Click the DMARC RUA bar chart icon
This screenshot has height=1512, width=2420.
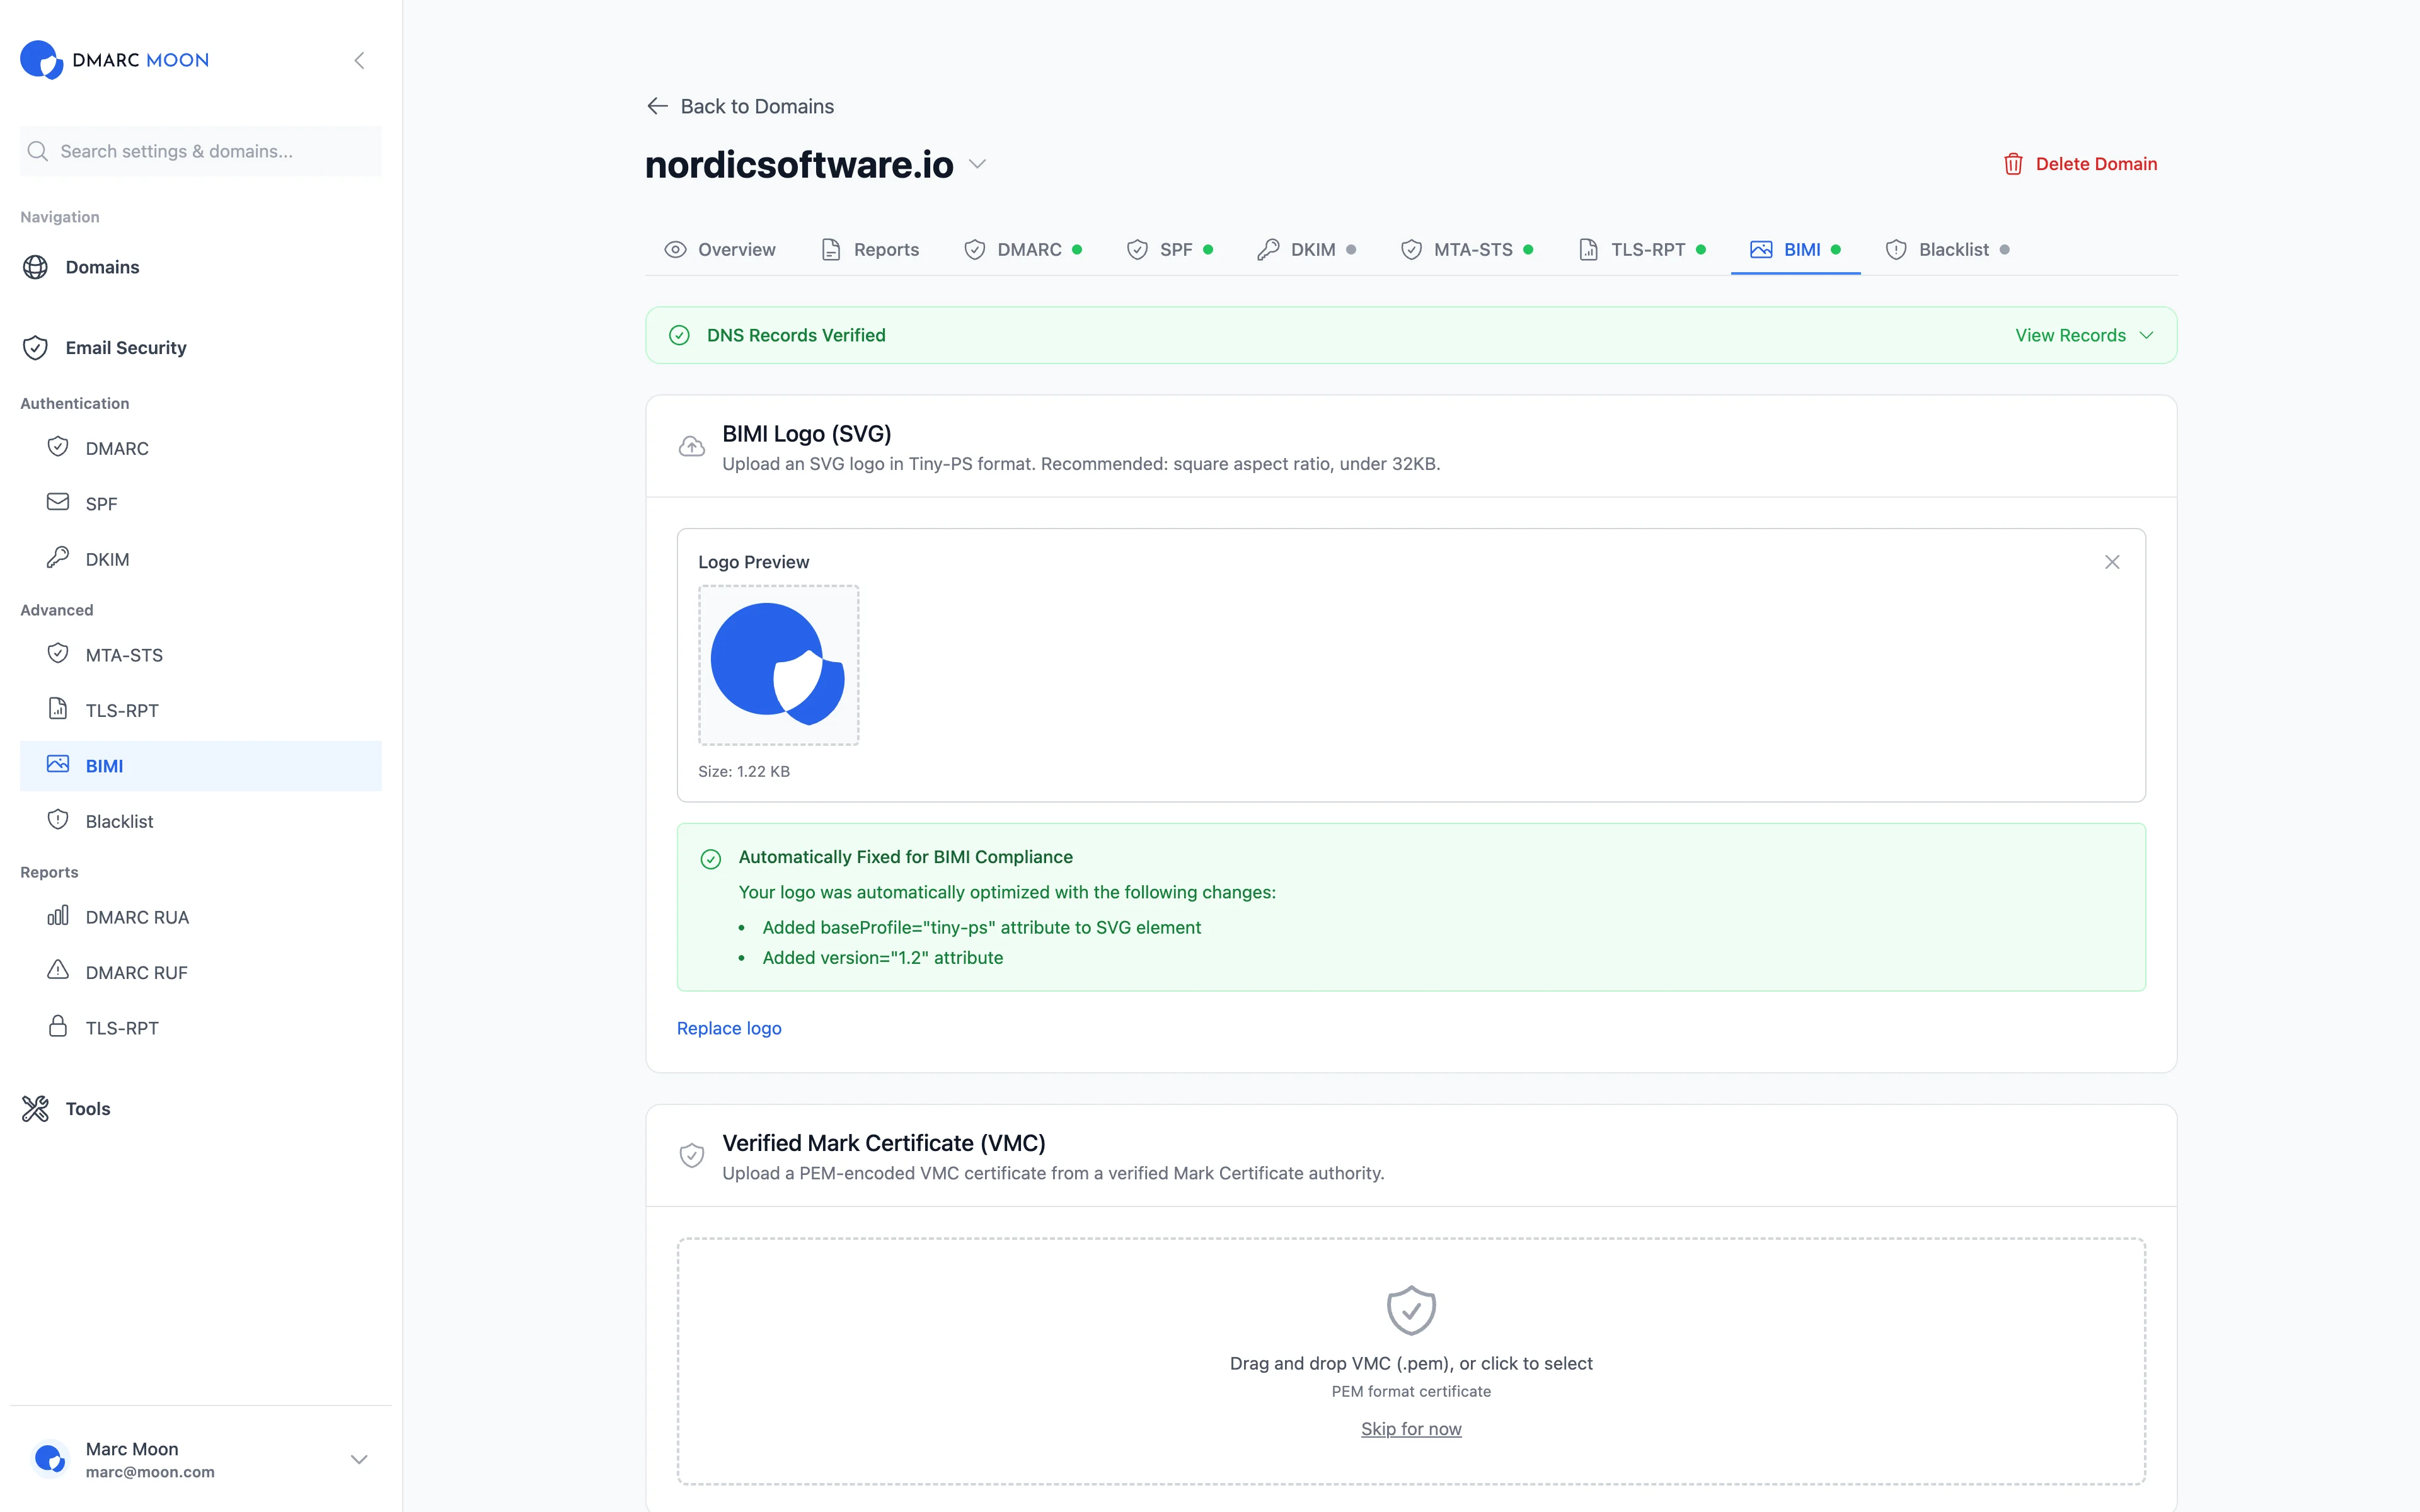58,916
